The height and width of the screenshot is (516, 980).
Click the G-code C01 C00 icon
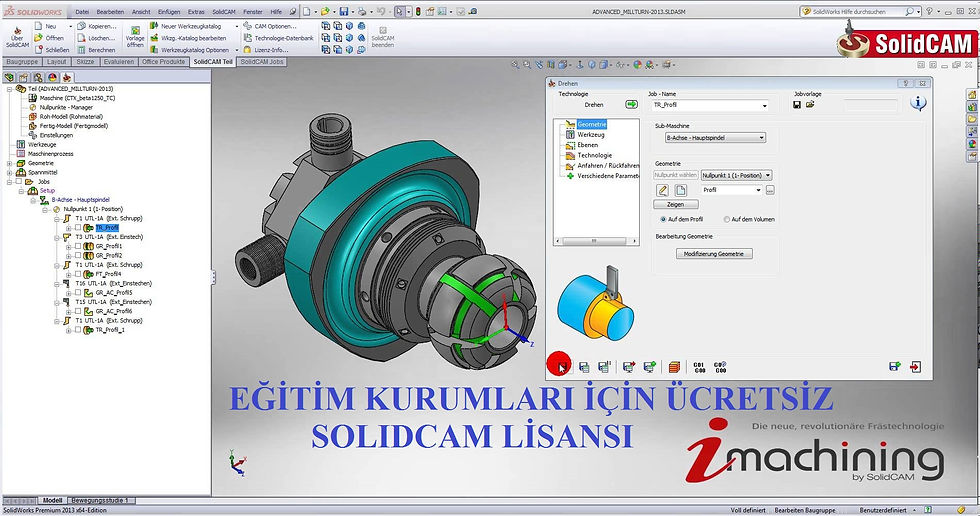(699, 367)
